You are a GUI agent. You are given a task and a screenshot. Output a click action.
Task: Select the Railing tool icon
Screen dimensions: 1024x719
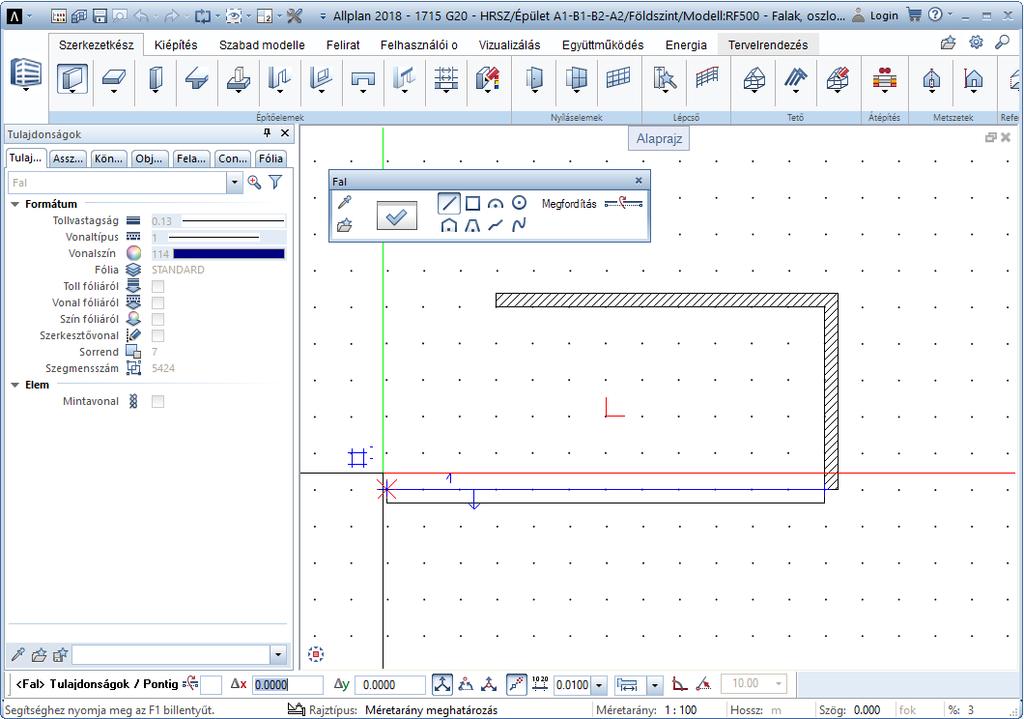(707, 77)
